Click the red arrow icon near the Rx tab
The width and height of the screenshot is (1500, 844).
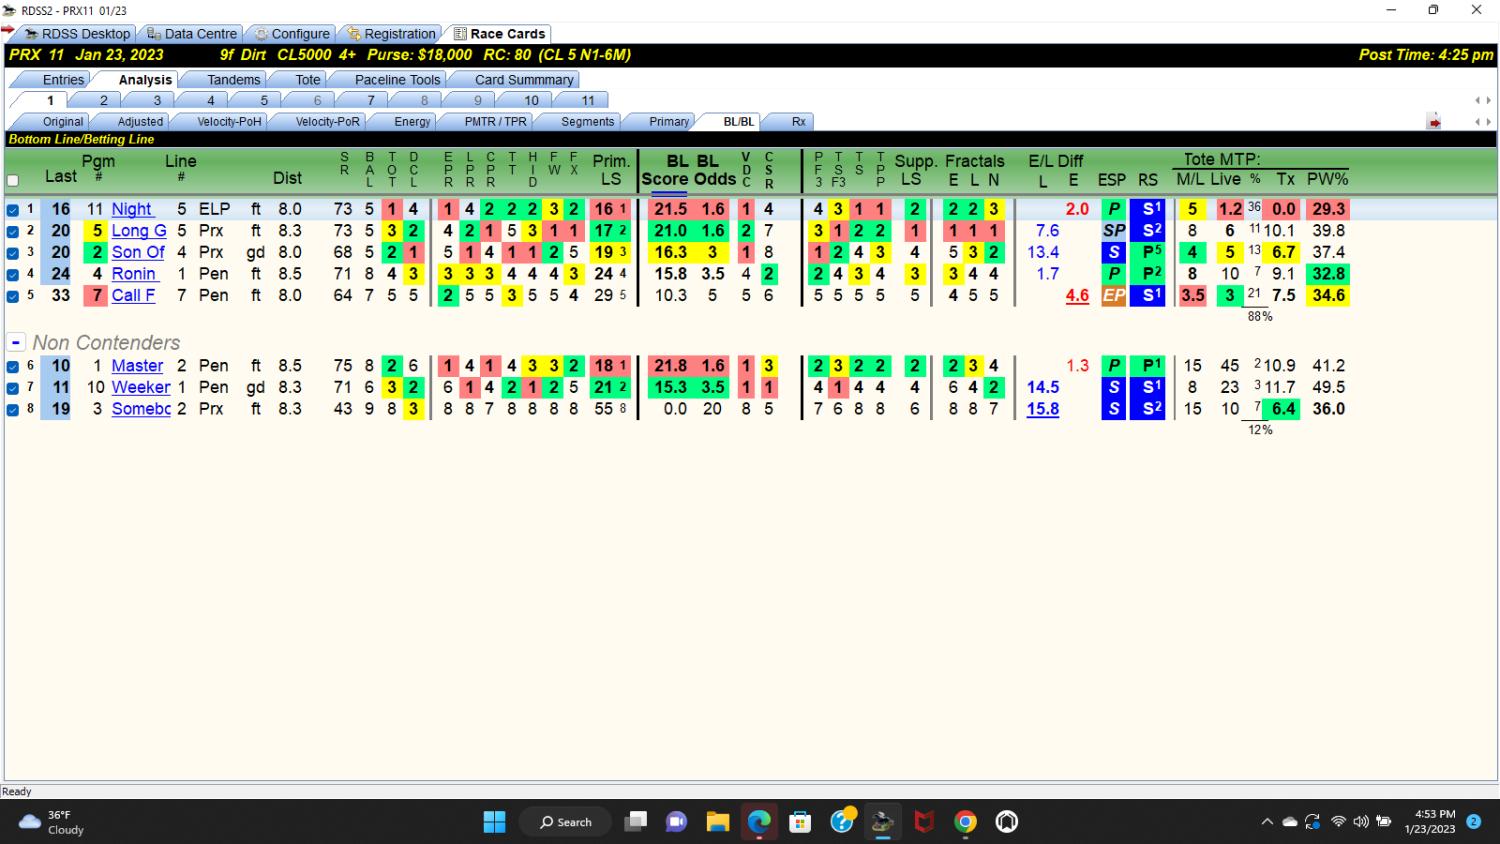[1434, 122]
